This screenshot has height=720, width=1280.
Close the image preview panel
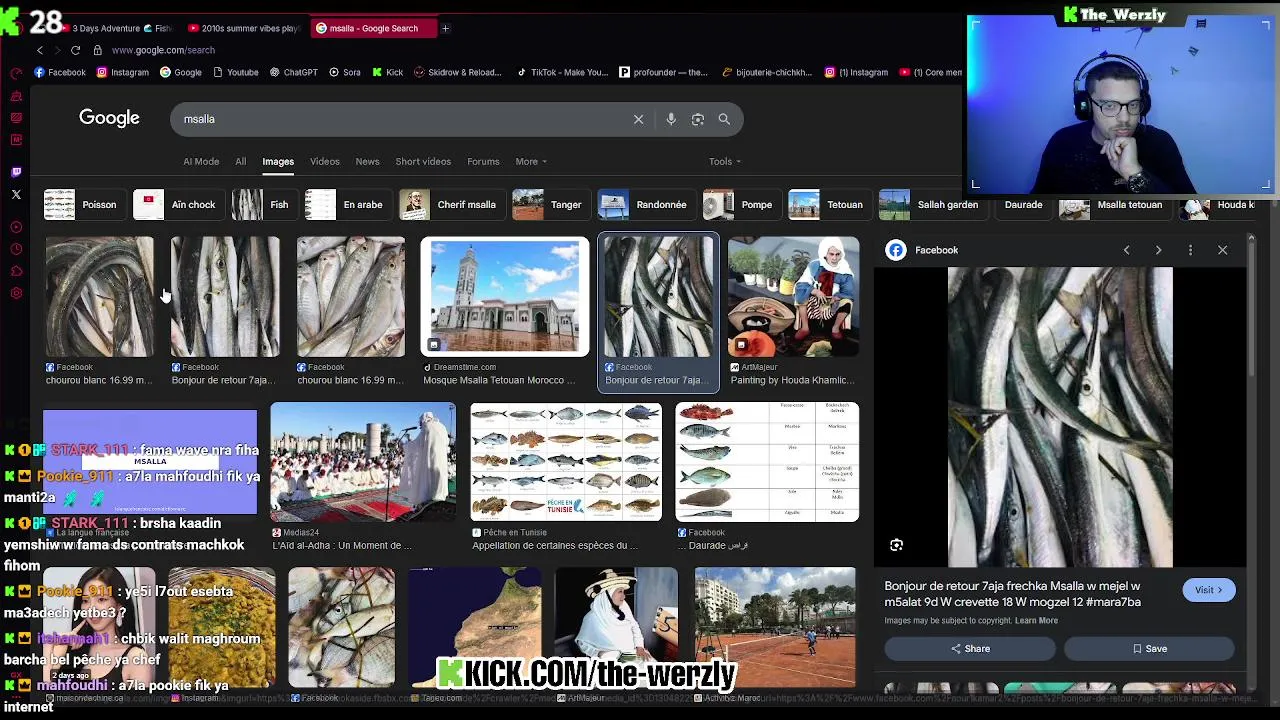1222,250
